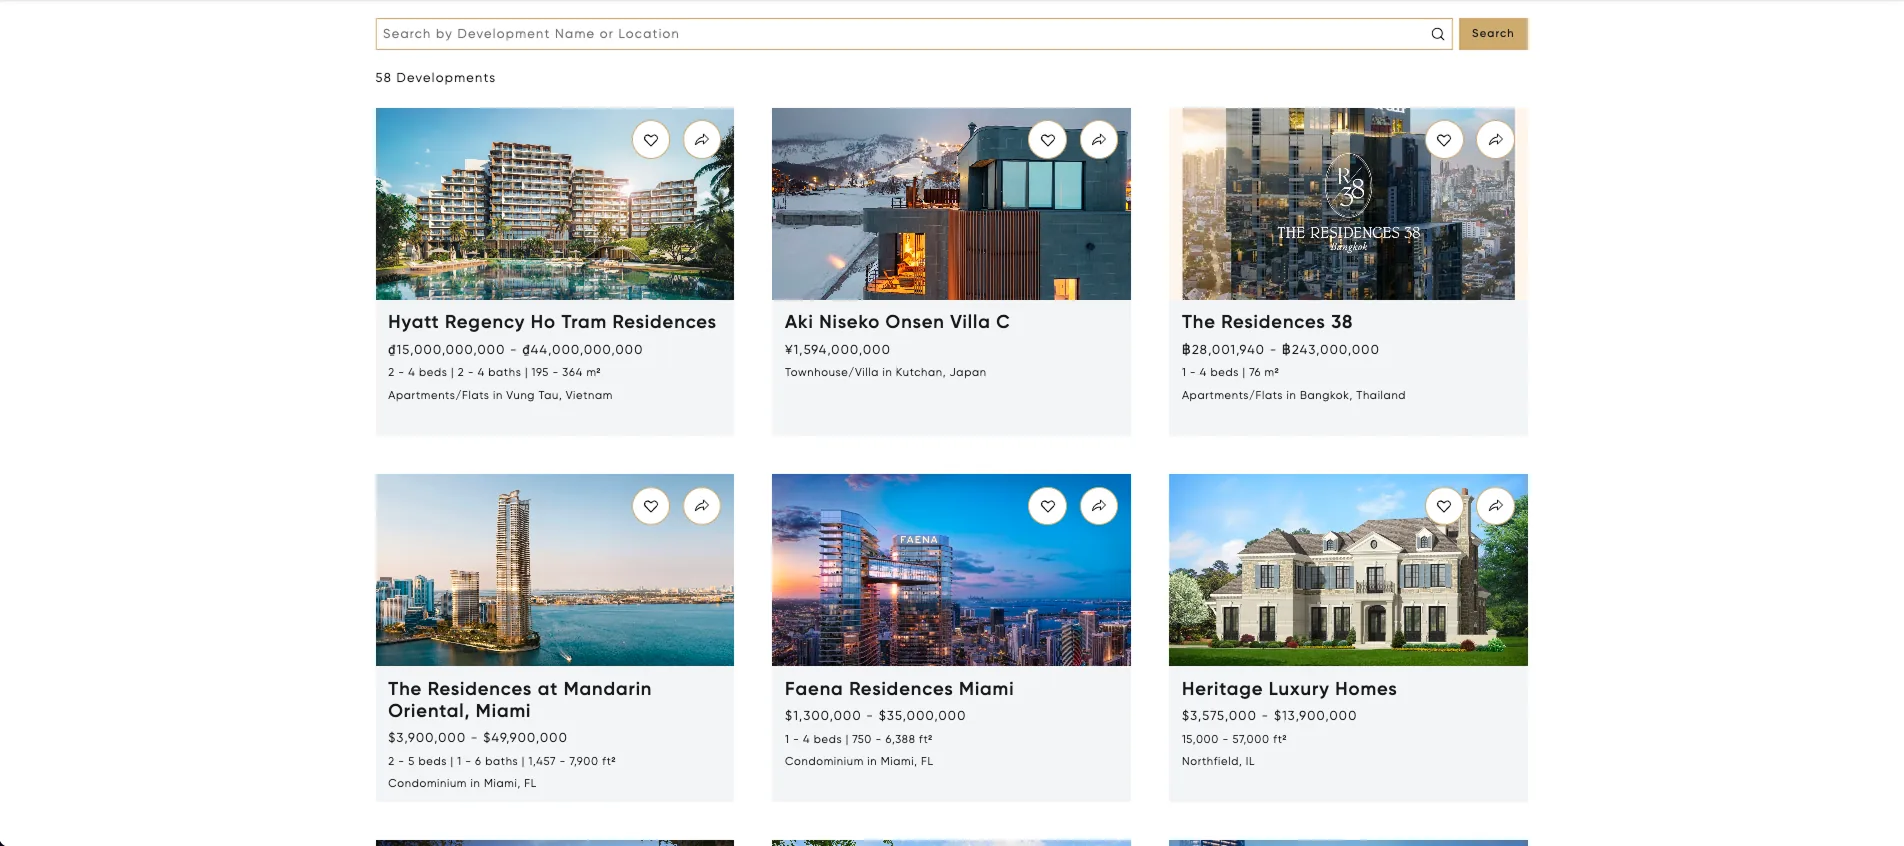Click 'Apartments/Flats in Bangkok, Thailand'

[1293, 396]
